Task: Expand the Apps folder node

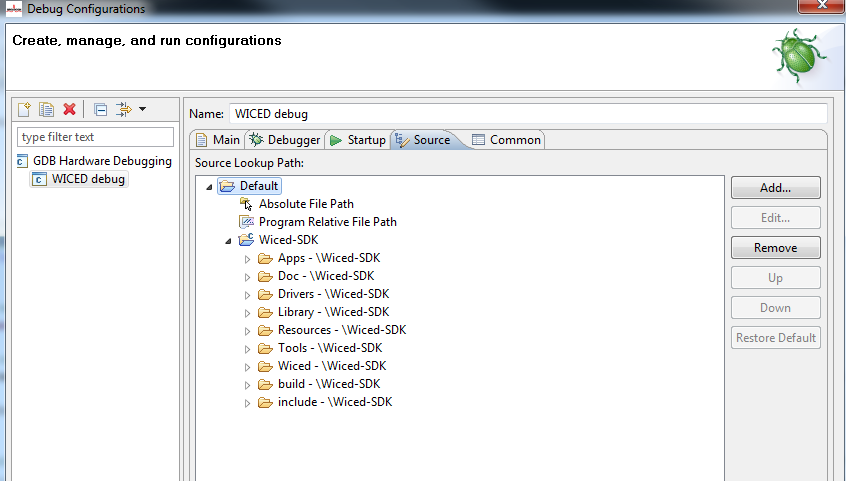Action: [247, 259]
